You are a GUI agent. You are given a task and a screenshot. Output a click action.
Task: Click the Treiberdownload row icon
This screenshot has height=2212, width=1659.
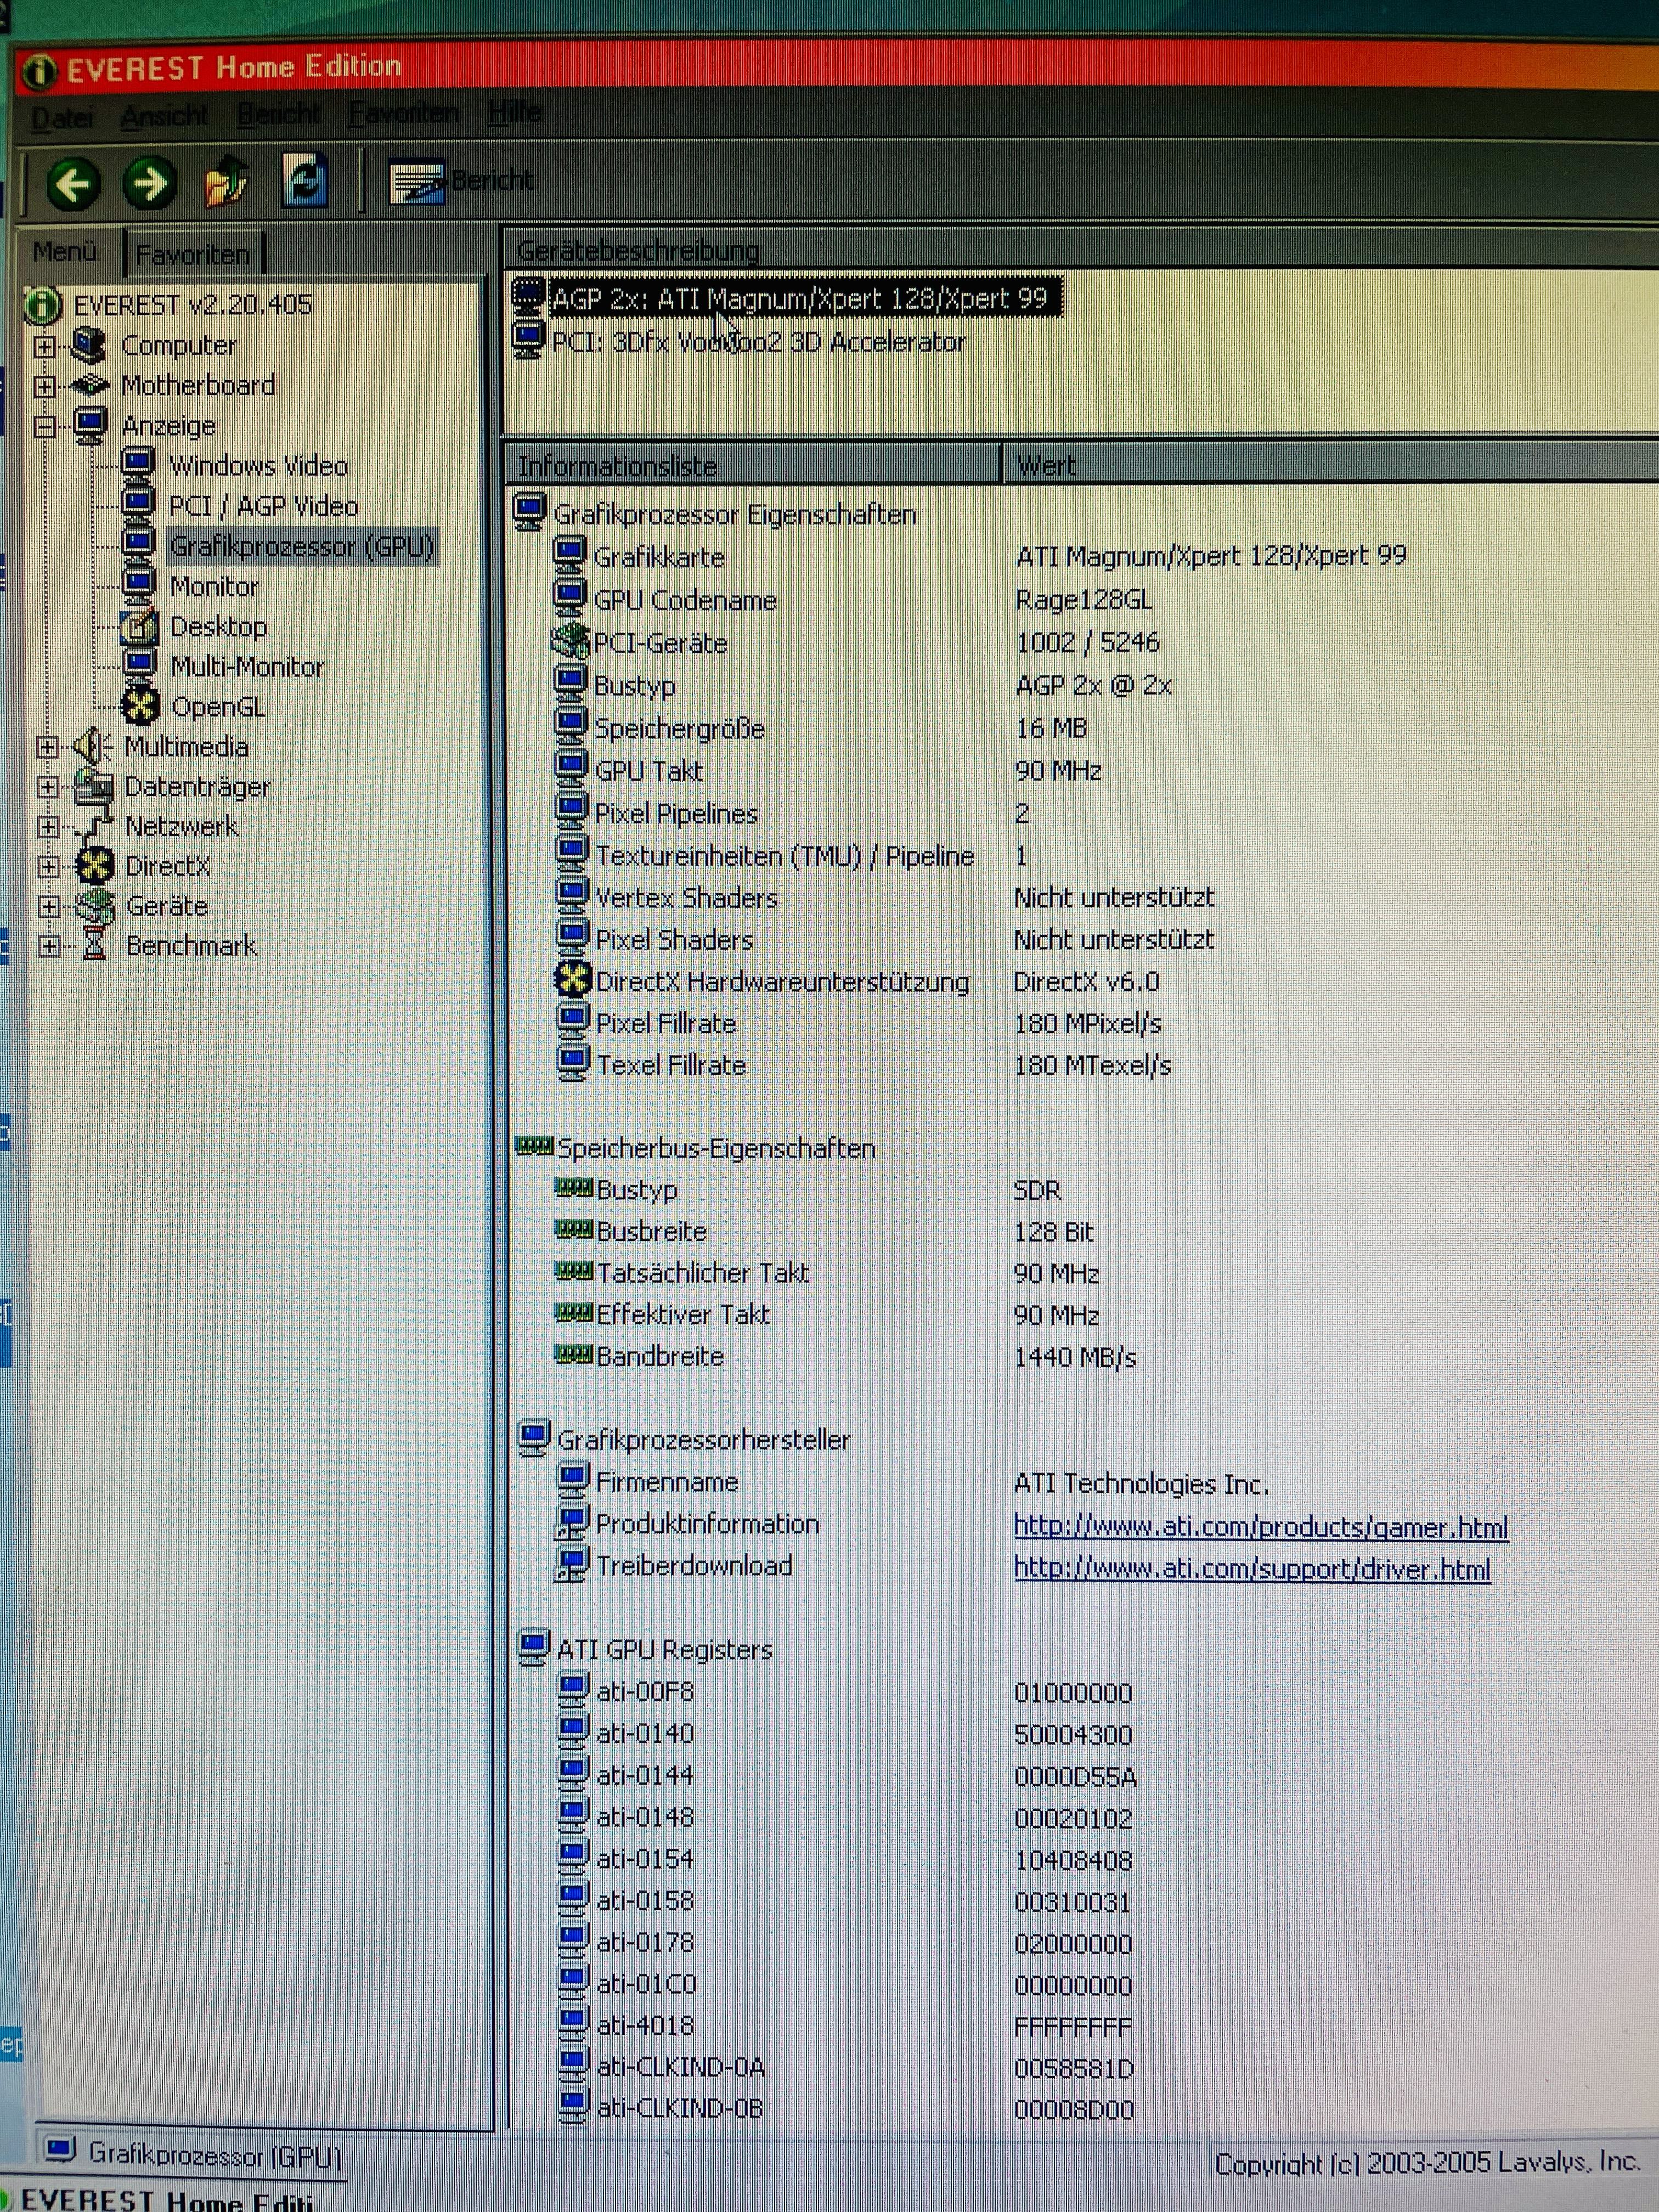[573, 1565]
